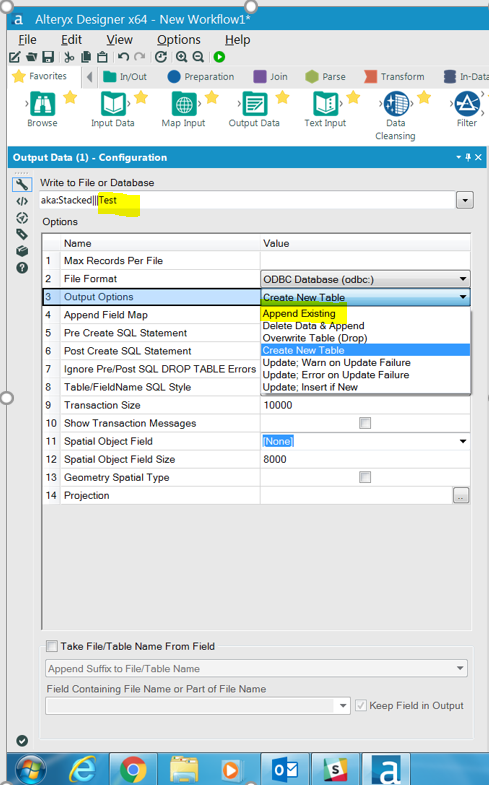Switch to the Join tool category
Screen dimensions: 489x785
coord(270,77)
